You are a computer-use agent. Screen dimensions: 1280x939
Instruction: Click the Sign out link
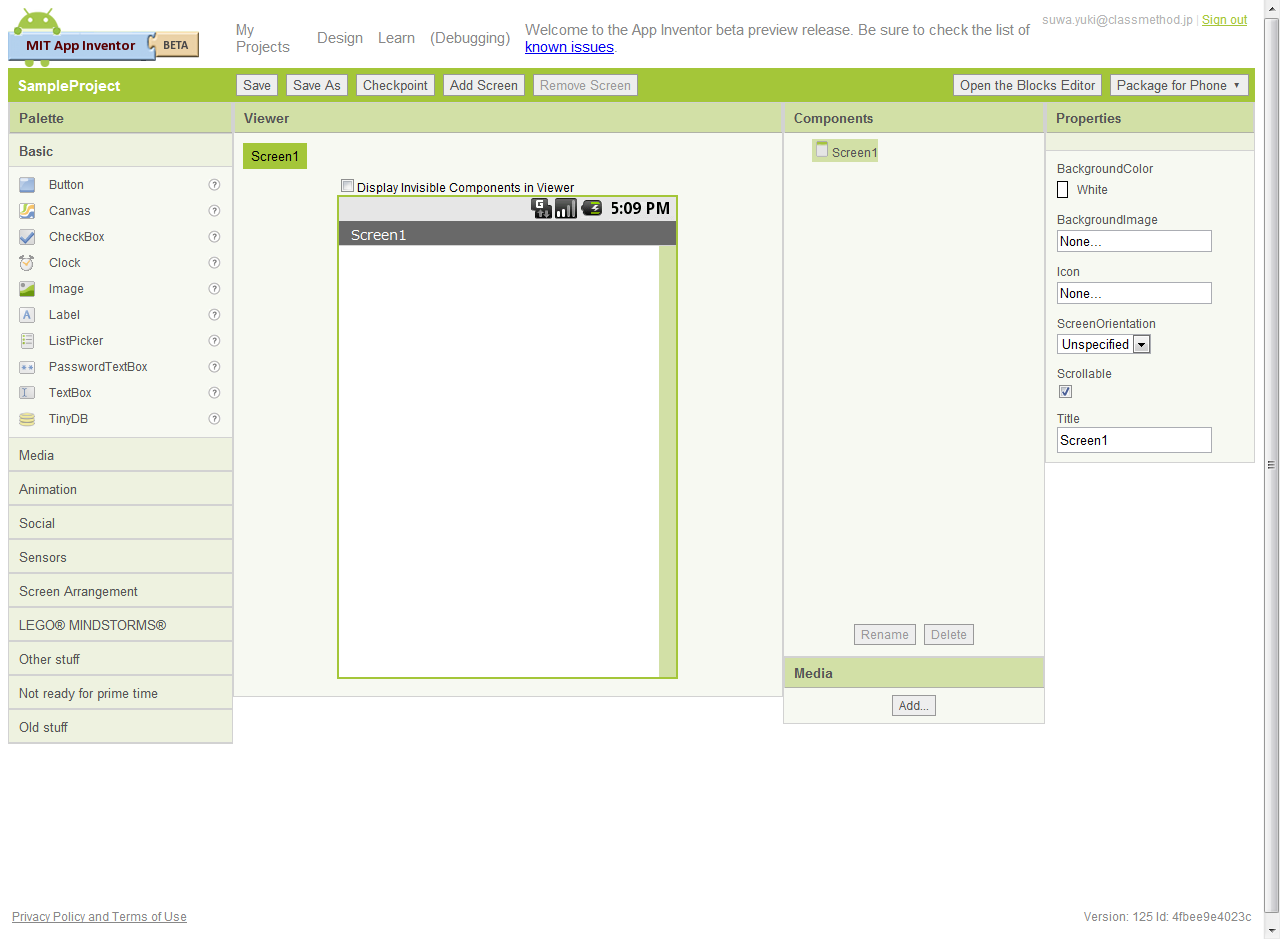pyautogui.click(x=1224, y=20)
